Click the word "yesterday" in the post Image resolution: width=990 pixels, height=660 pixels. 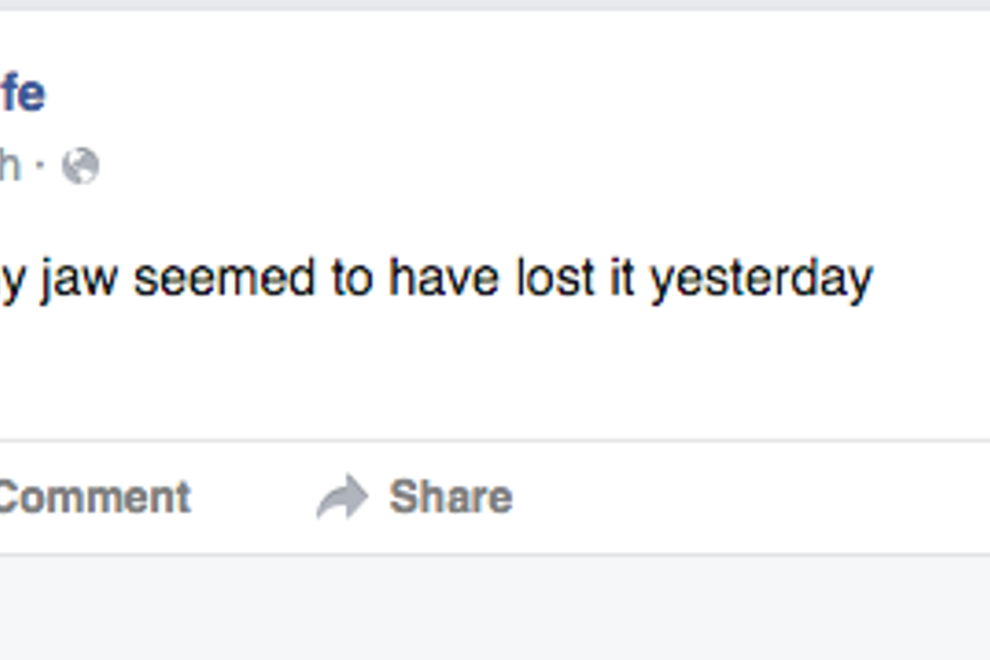coord(761,279)
